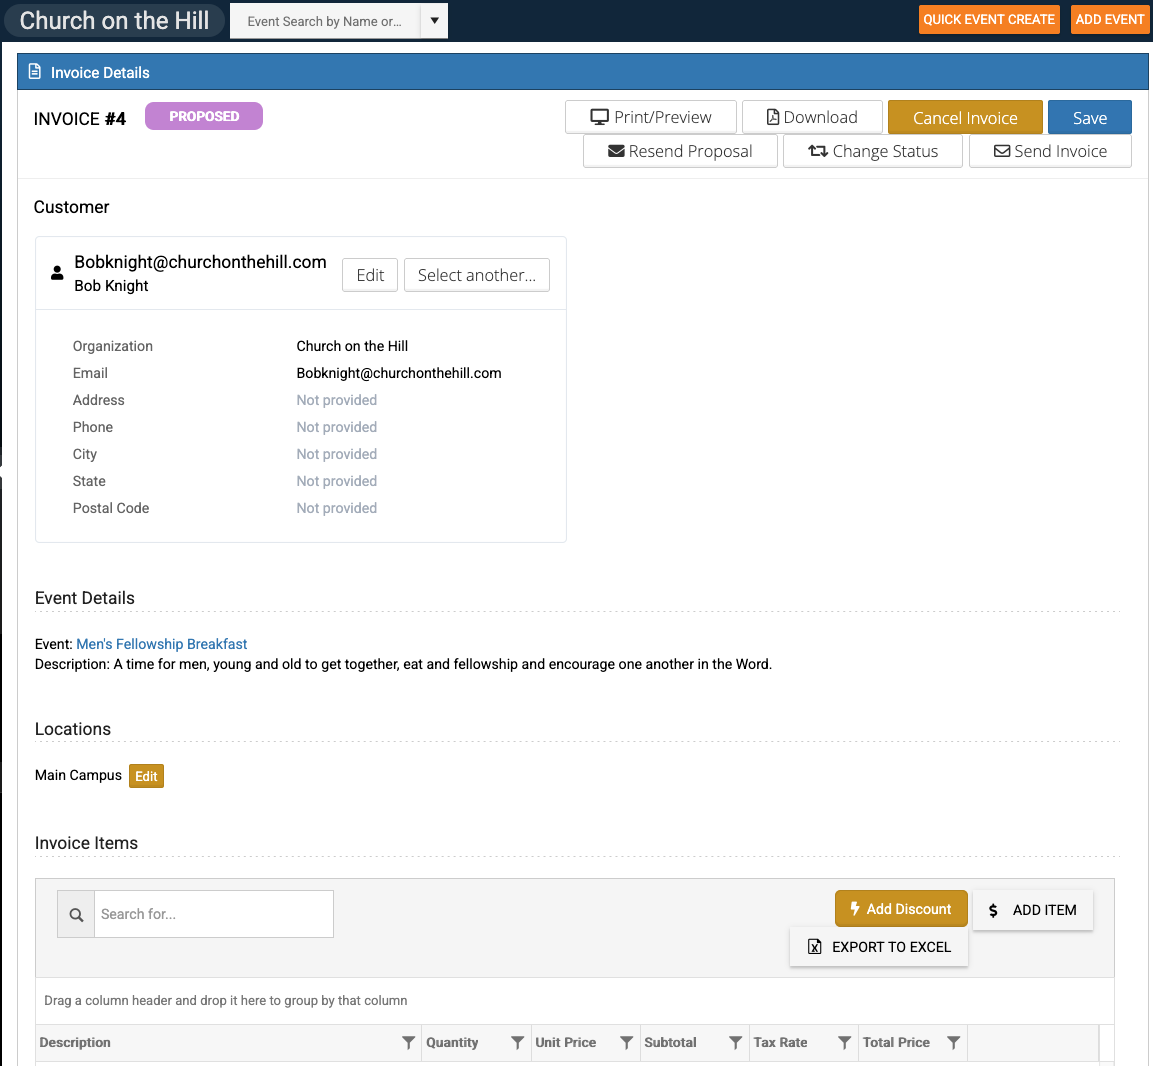Image resolution: width=1153 pixels, height=1066 pixels.
Task: Click the Description column filter icon
Action: click(408, 1043)
